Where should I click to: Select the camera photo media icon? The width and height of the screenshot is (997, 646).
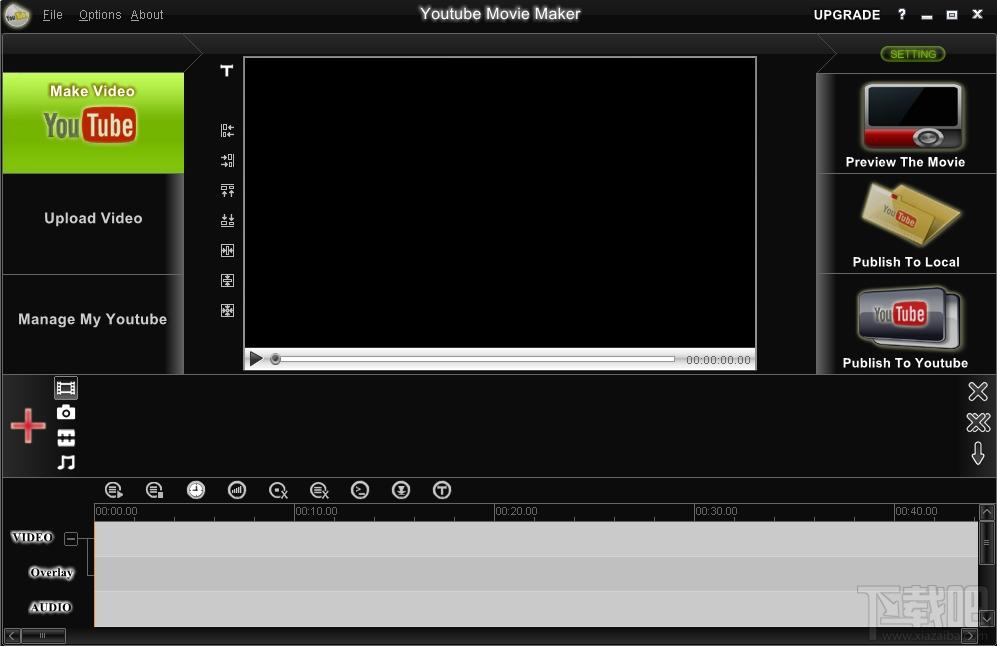click(66, 413)
